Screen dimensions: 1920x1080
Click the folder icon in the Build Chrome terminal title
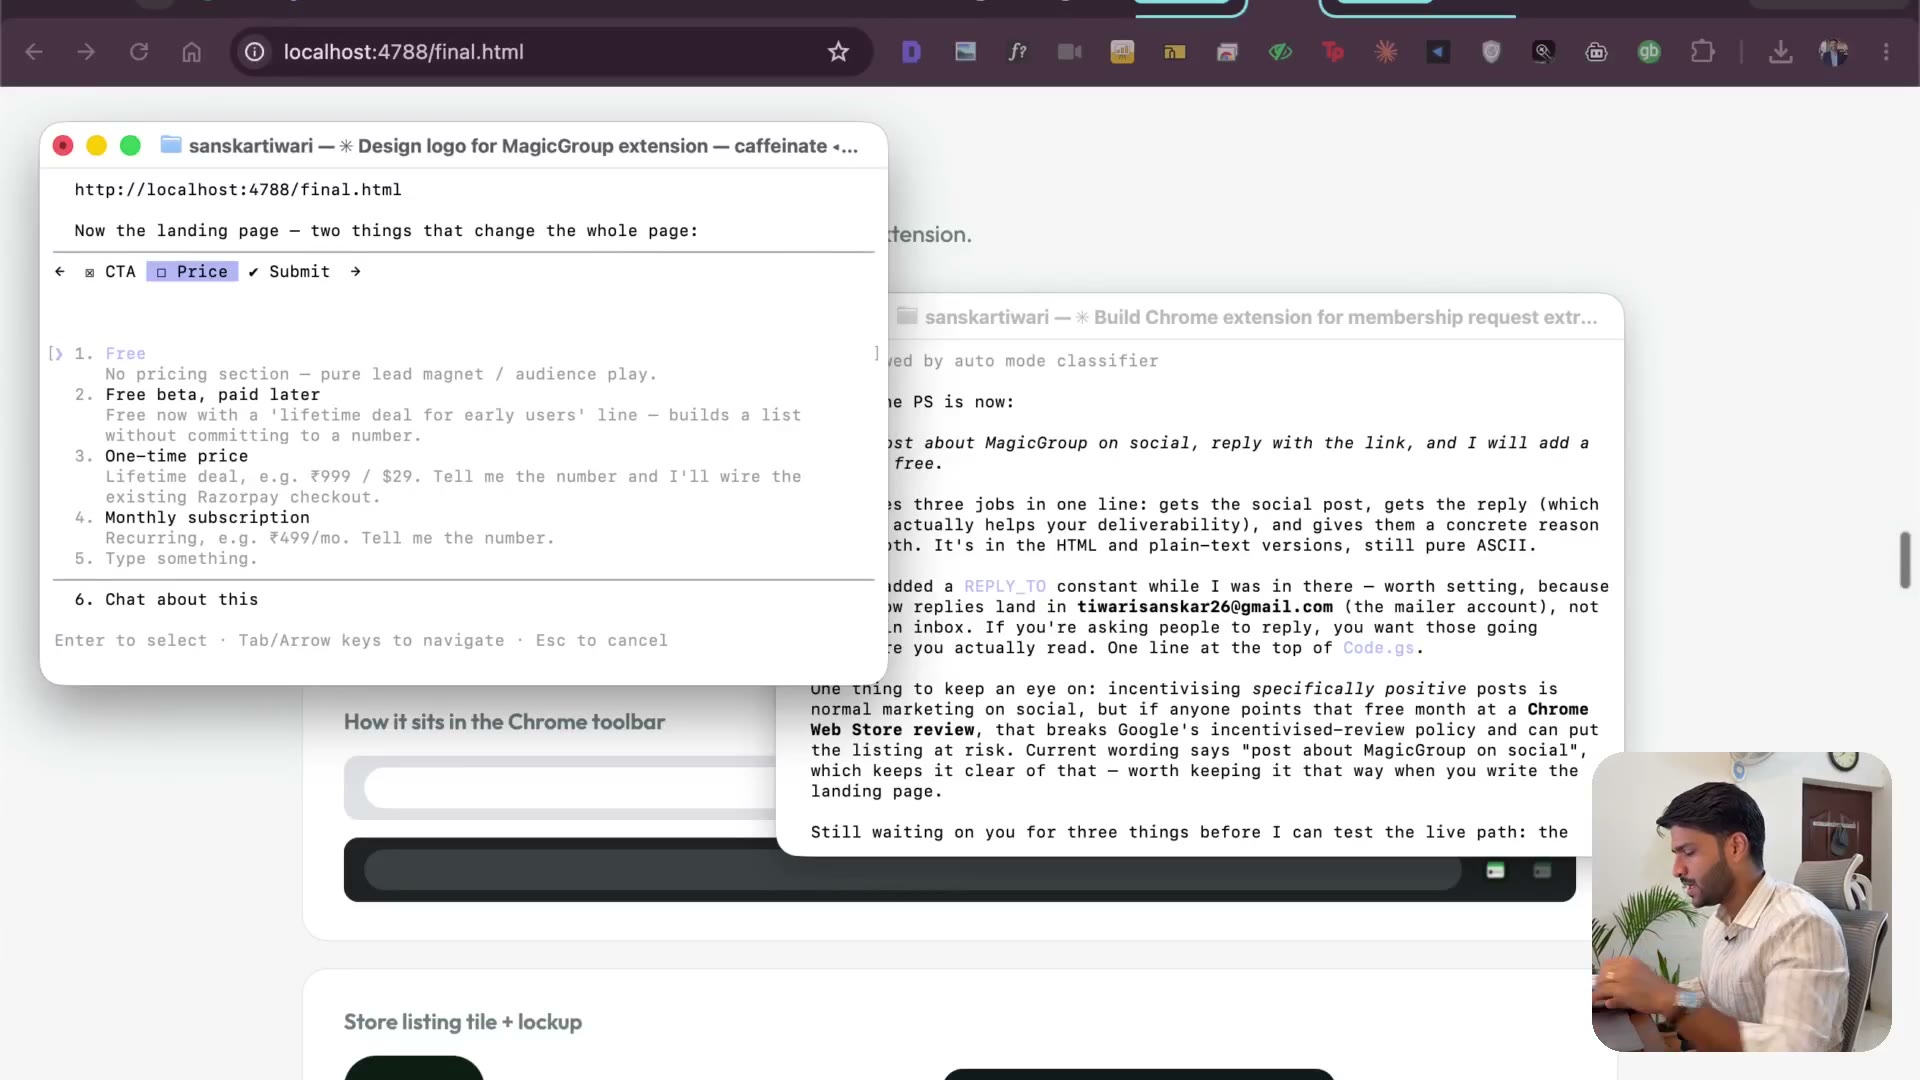pos(907,316)
